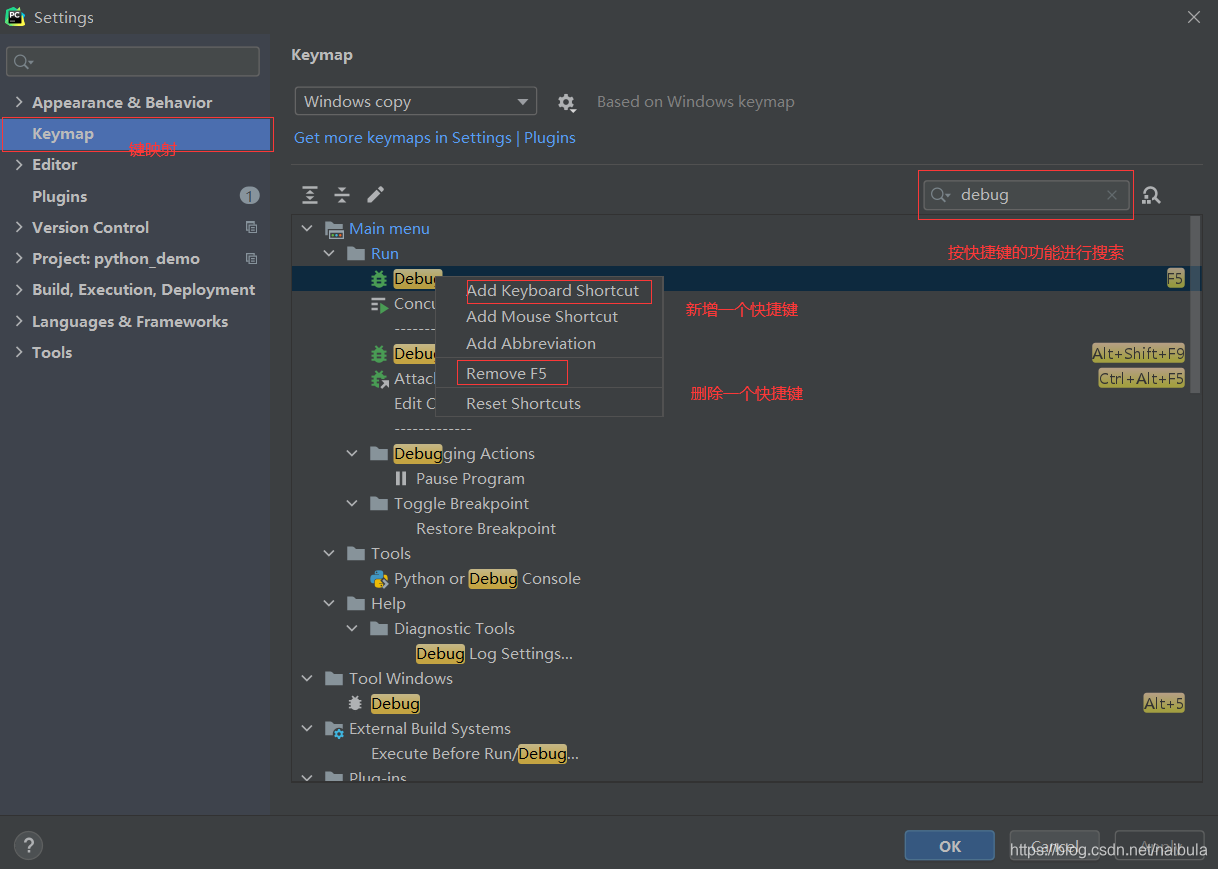The height and width of the screenshot is (869, 1218).
Task: Collapse the Help tree folder
Action: [329, 603]
